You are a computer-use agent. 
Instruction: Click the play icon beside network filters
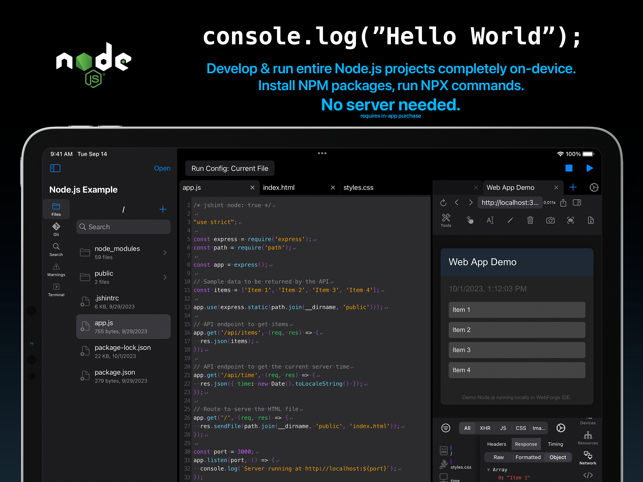pyautogui.click(x=561, y=428)
